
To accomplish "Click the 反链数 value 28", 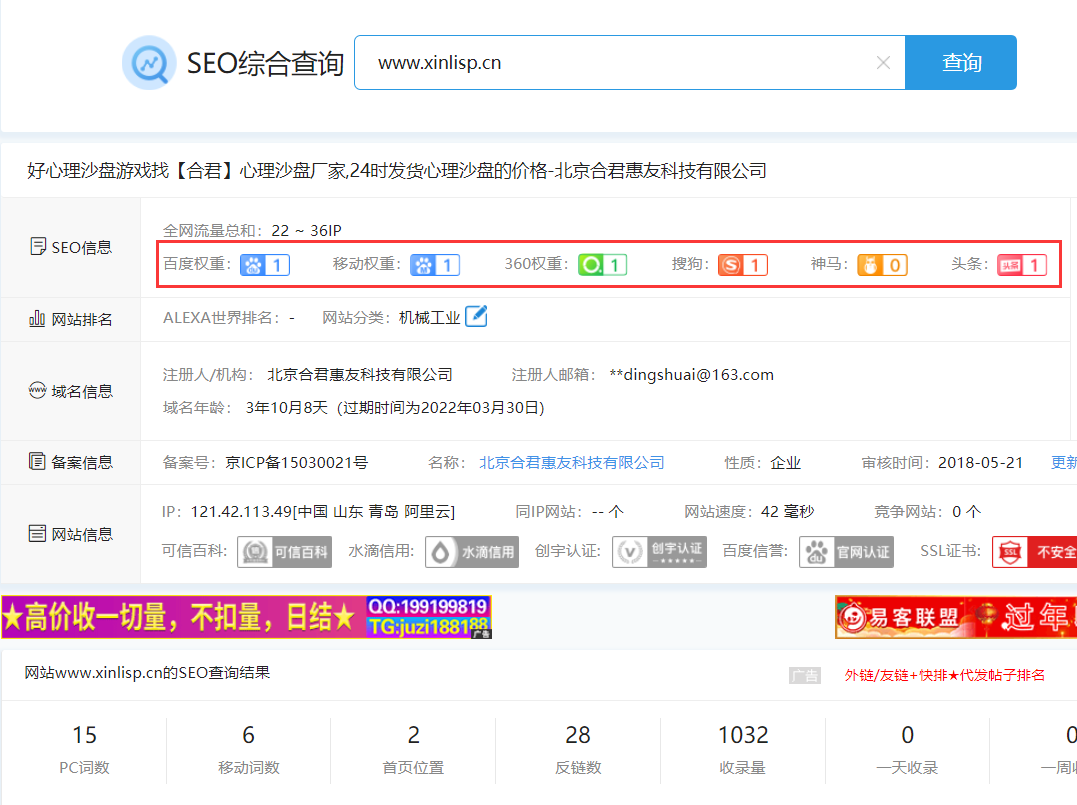I will coord(578,735).
